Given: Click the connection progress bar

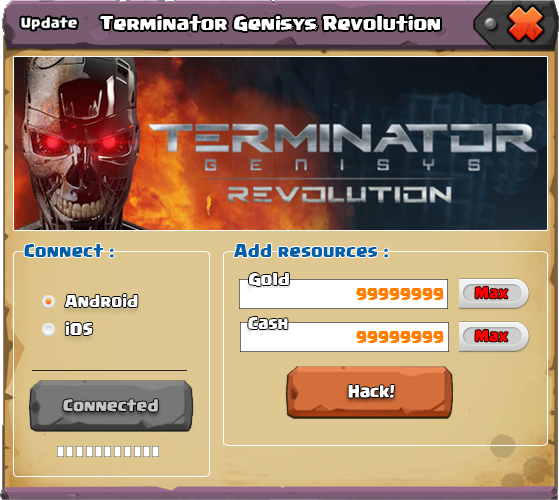Looking at the screenshot, I should [x=108, y=452].
